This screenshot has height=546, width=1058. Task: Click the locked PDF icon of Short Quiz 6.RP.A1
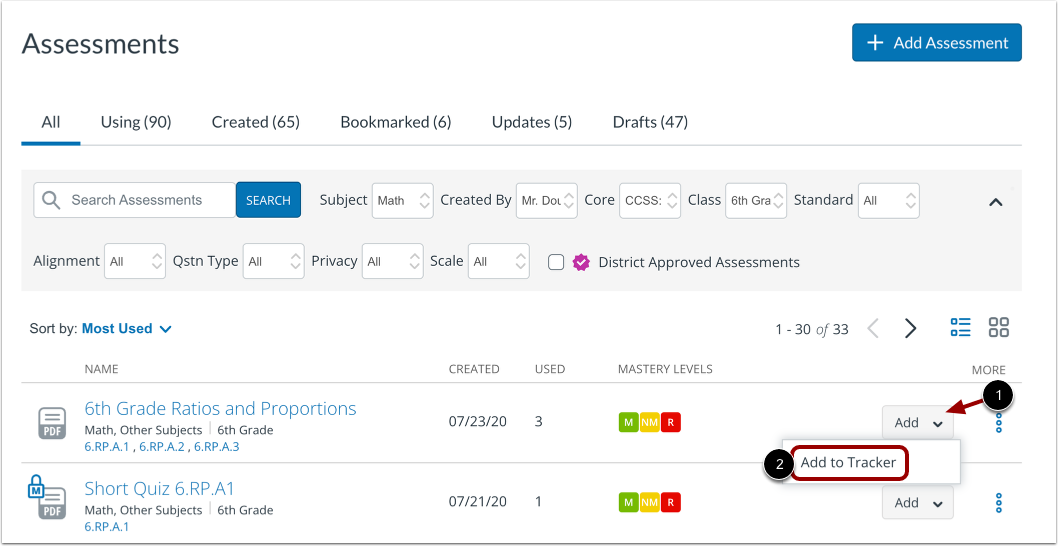point(46,498)
